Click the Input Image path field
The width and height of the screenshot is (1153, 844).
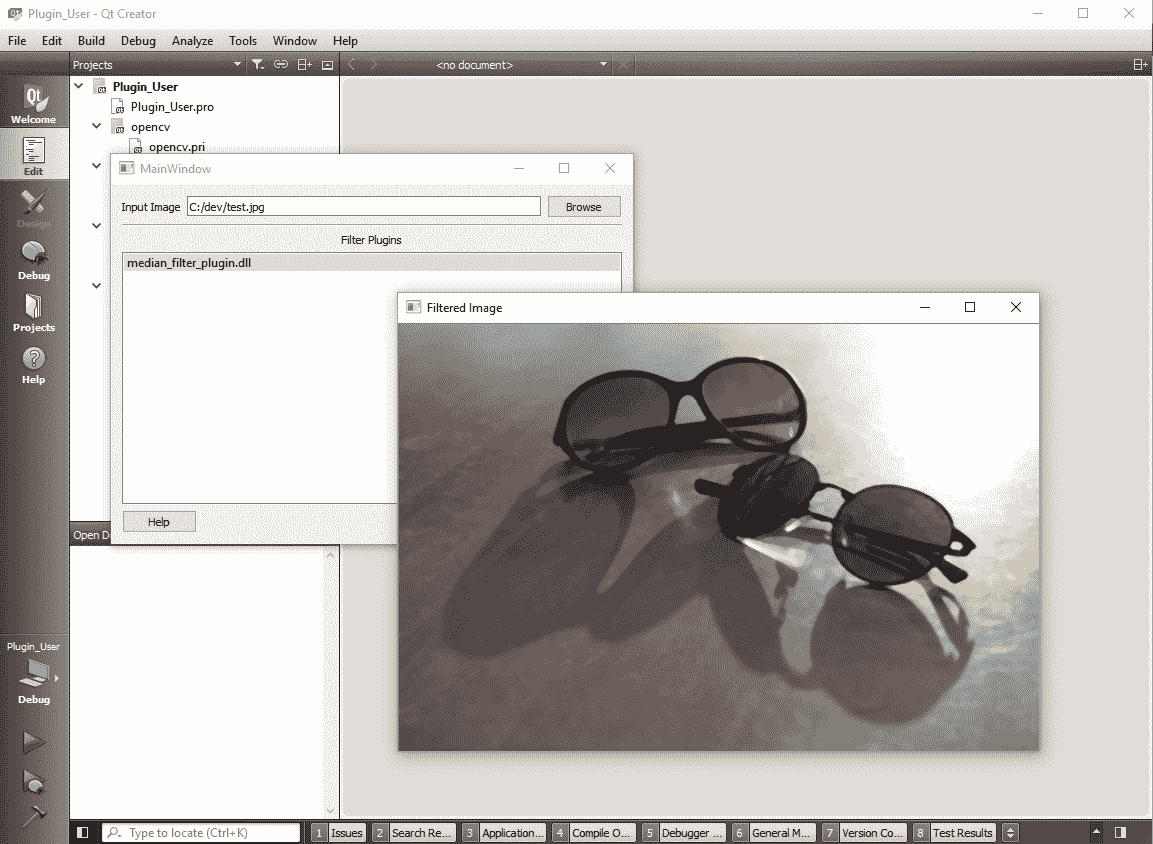coord(363,207)
